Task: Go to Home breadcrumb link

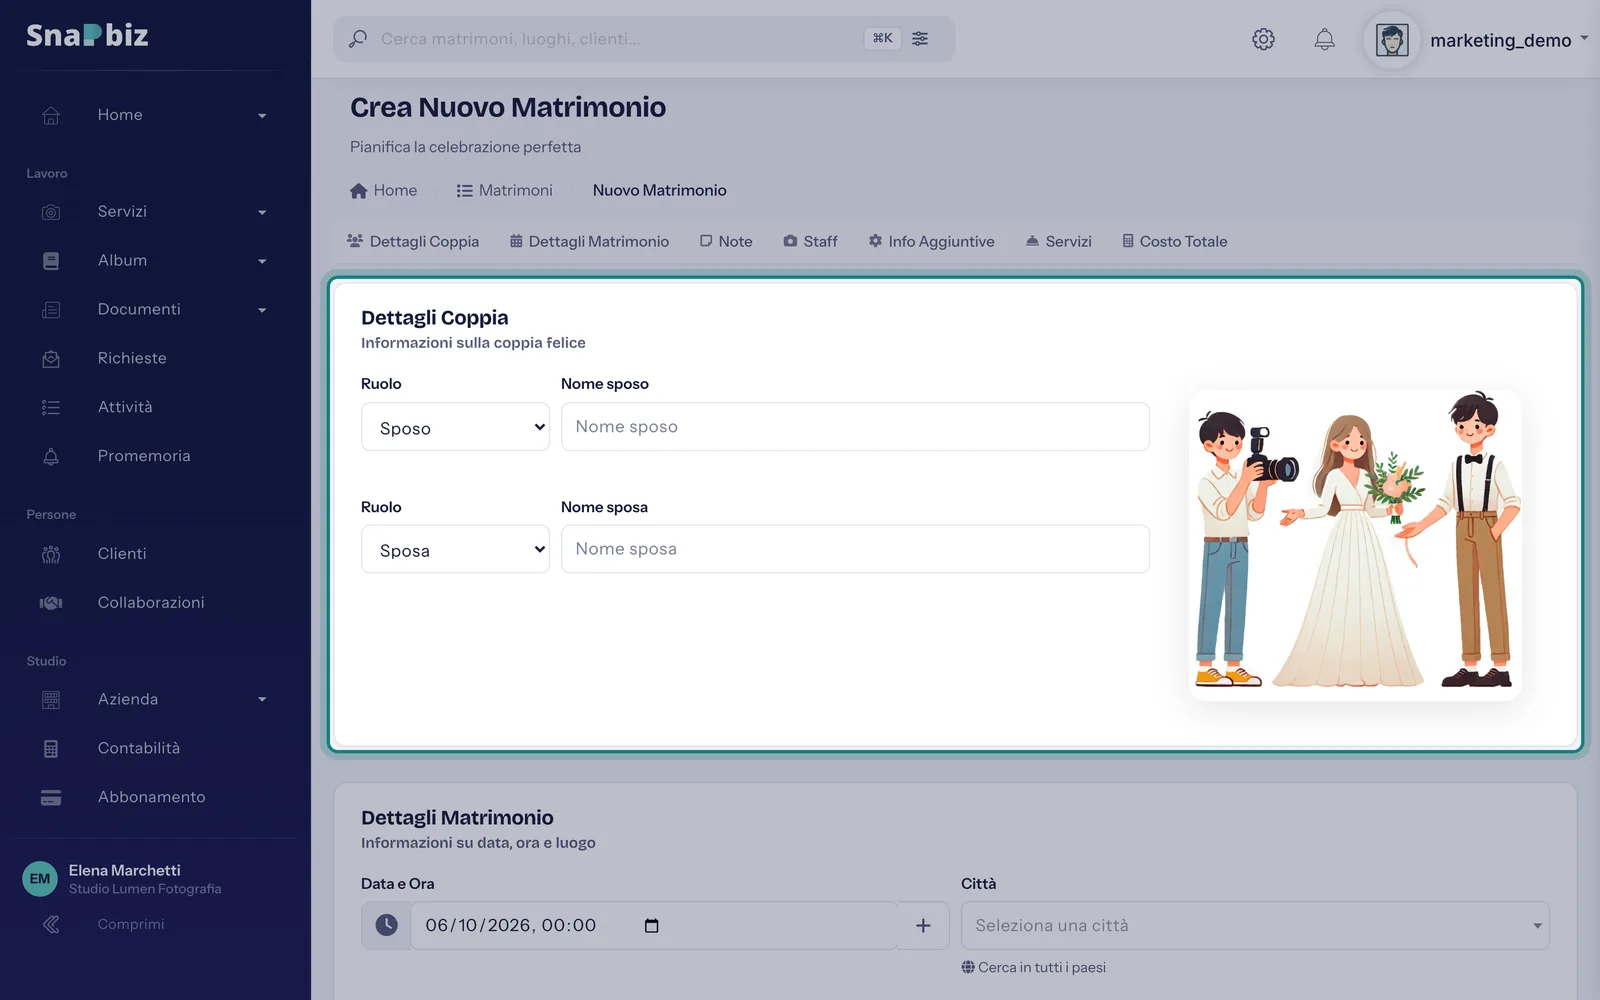Action: [384, 190]
